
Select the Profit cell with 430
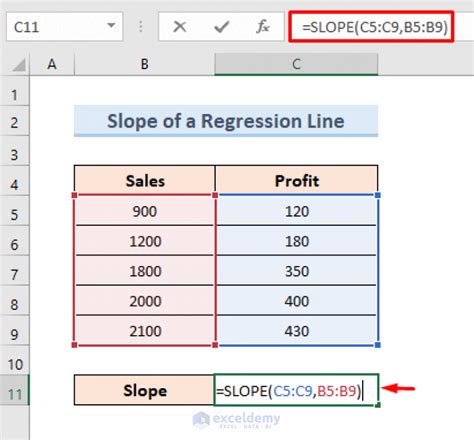297,331
